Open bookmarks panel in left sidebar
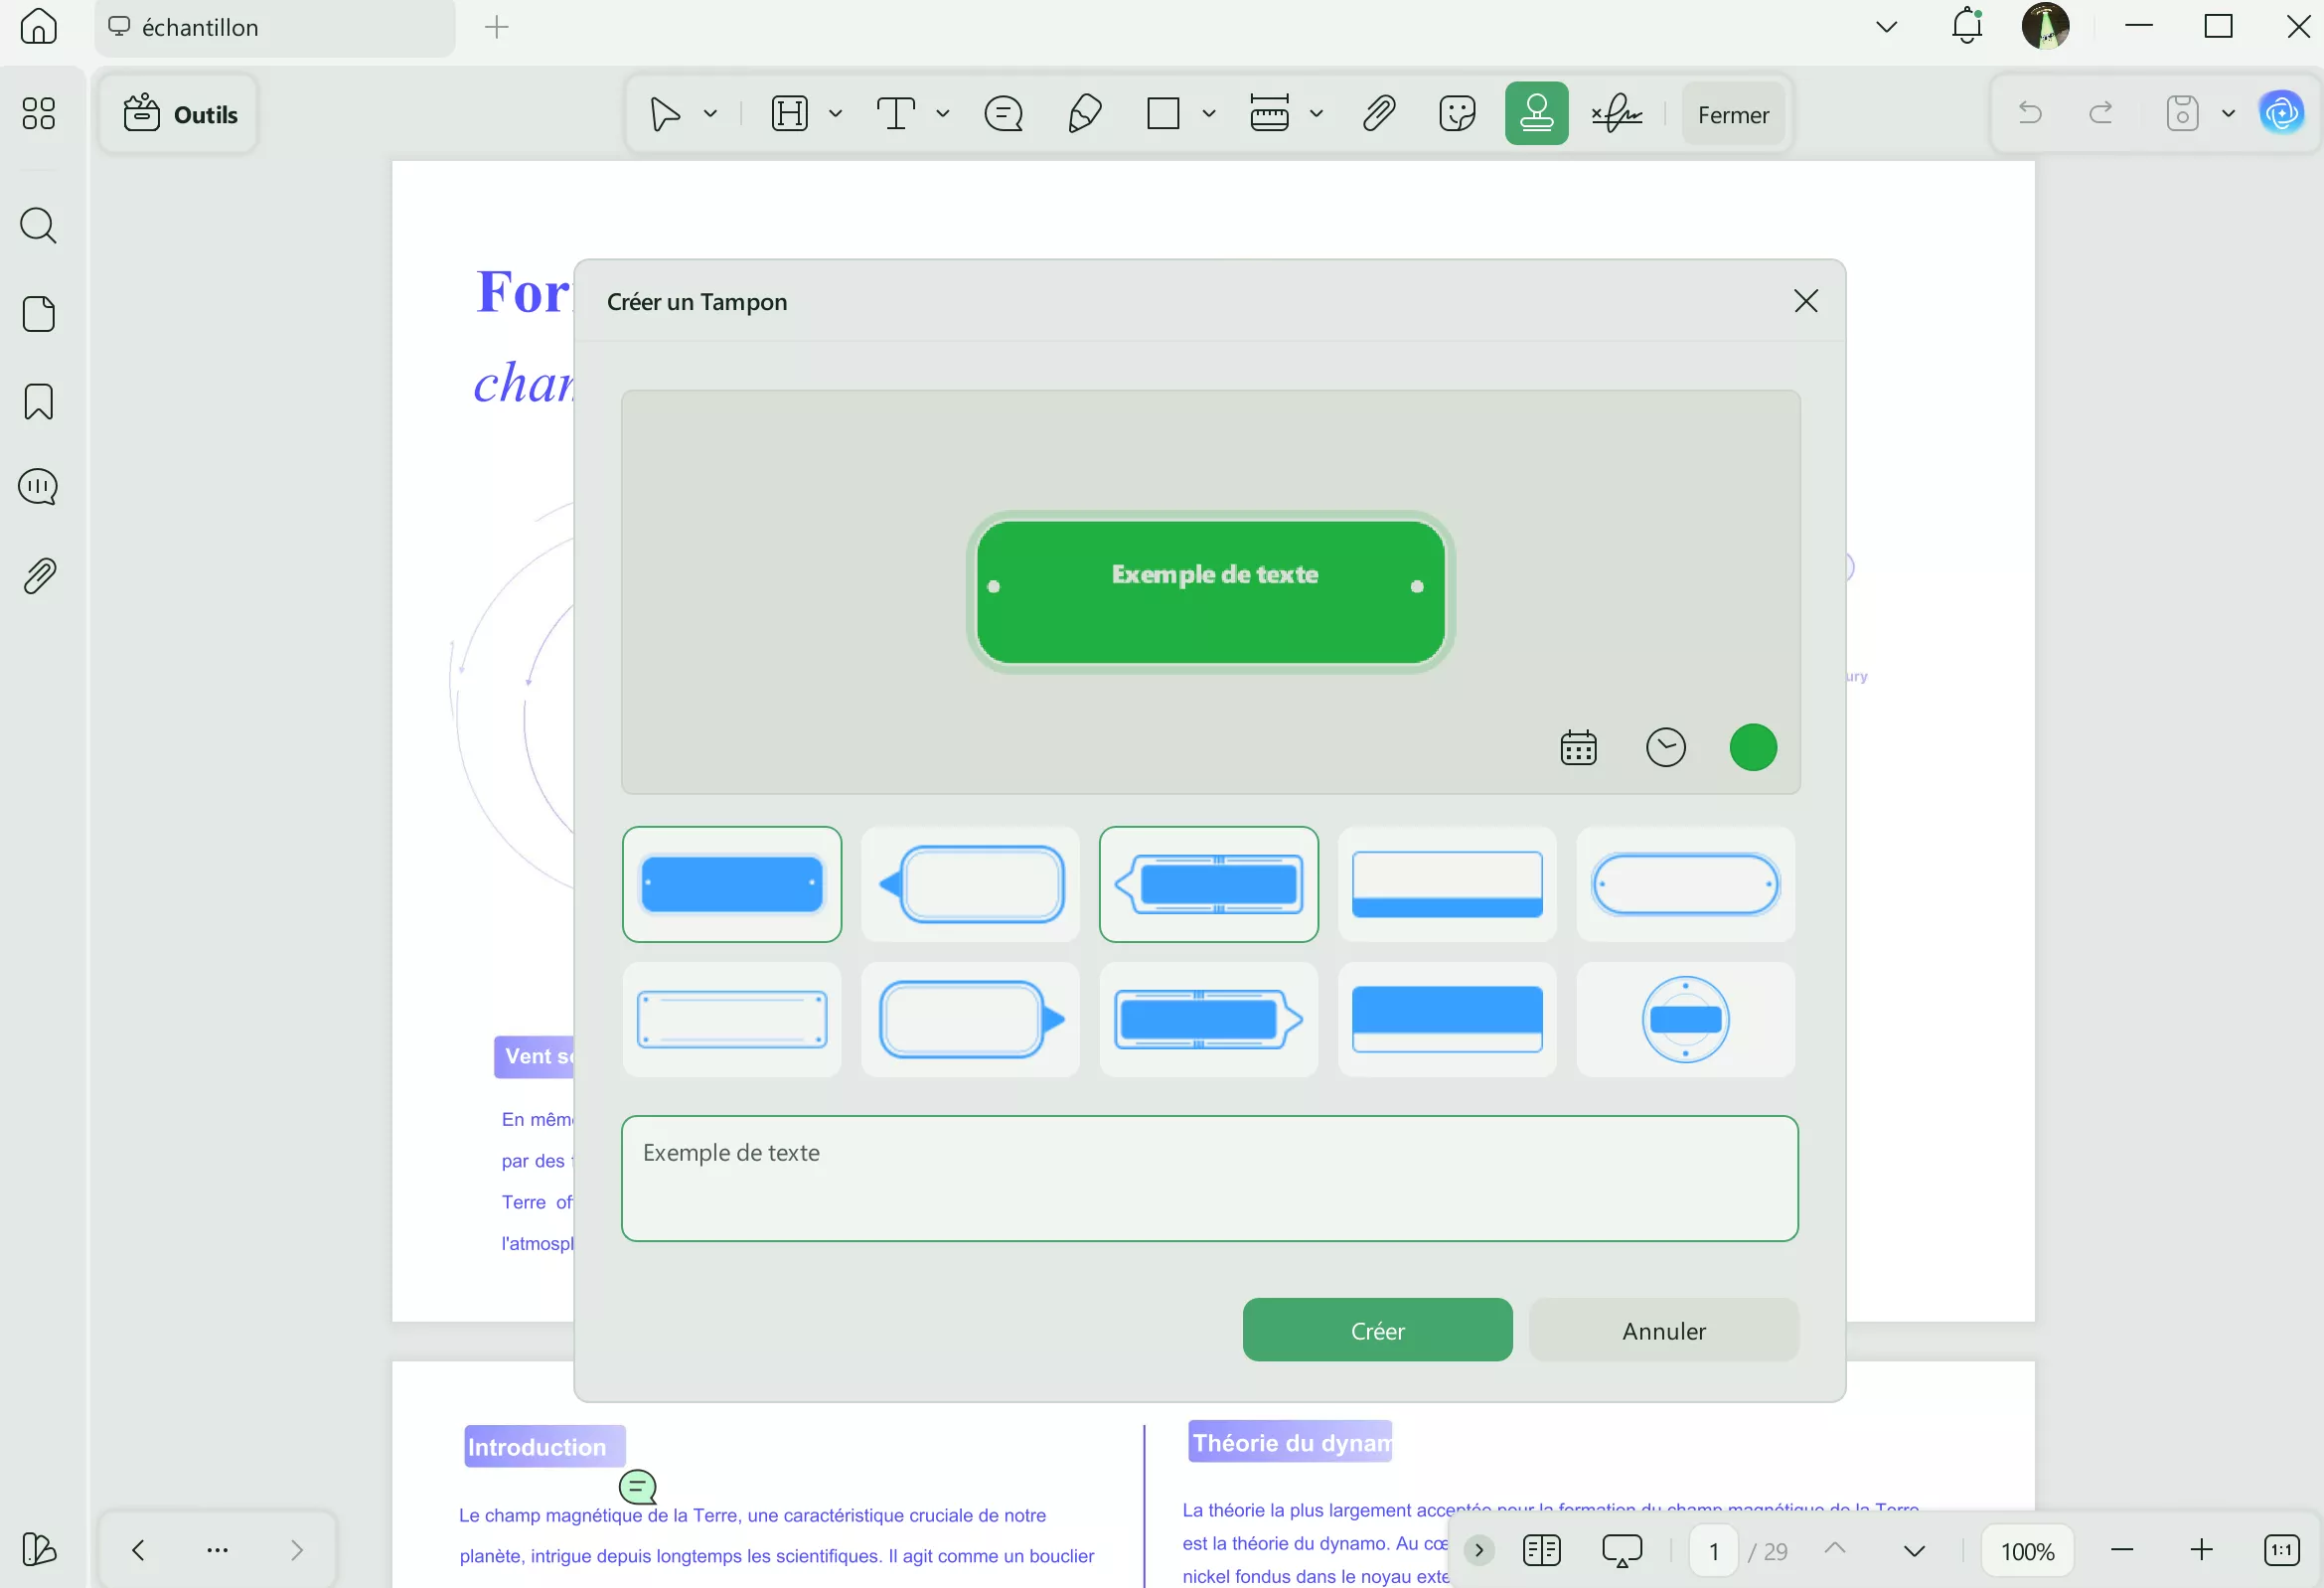 (38, 402)
